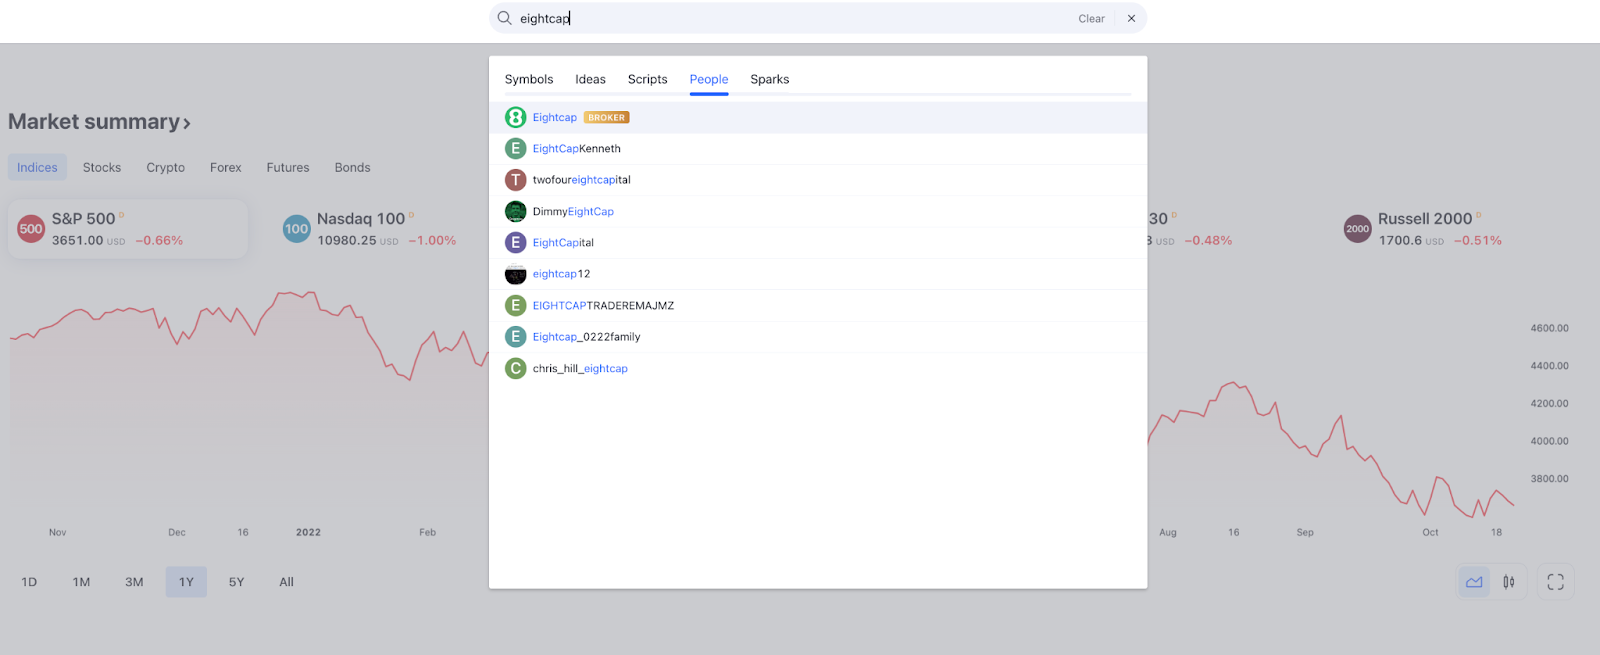Switch to the Scripts tab
The width and height of the screenshot is (1600, 655).
(647, 79)
